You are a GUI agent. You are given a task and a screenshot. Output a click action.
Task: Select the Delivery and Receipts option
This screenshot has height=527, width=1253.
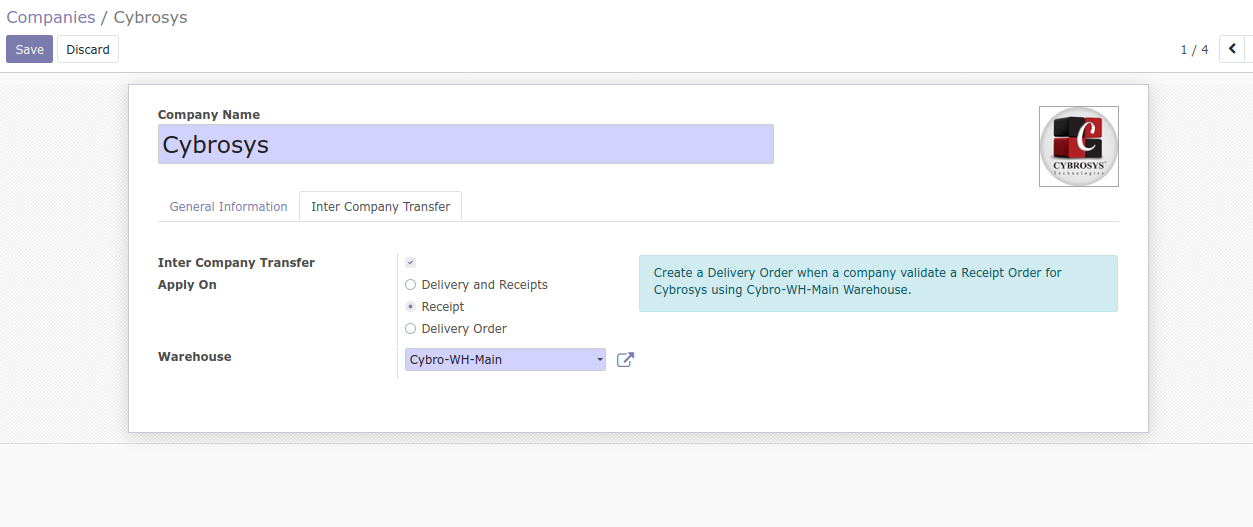(x=476, y=285)
